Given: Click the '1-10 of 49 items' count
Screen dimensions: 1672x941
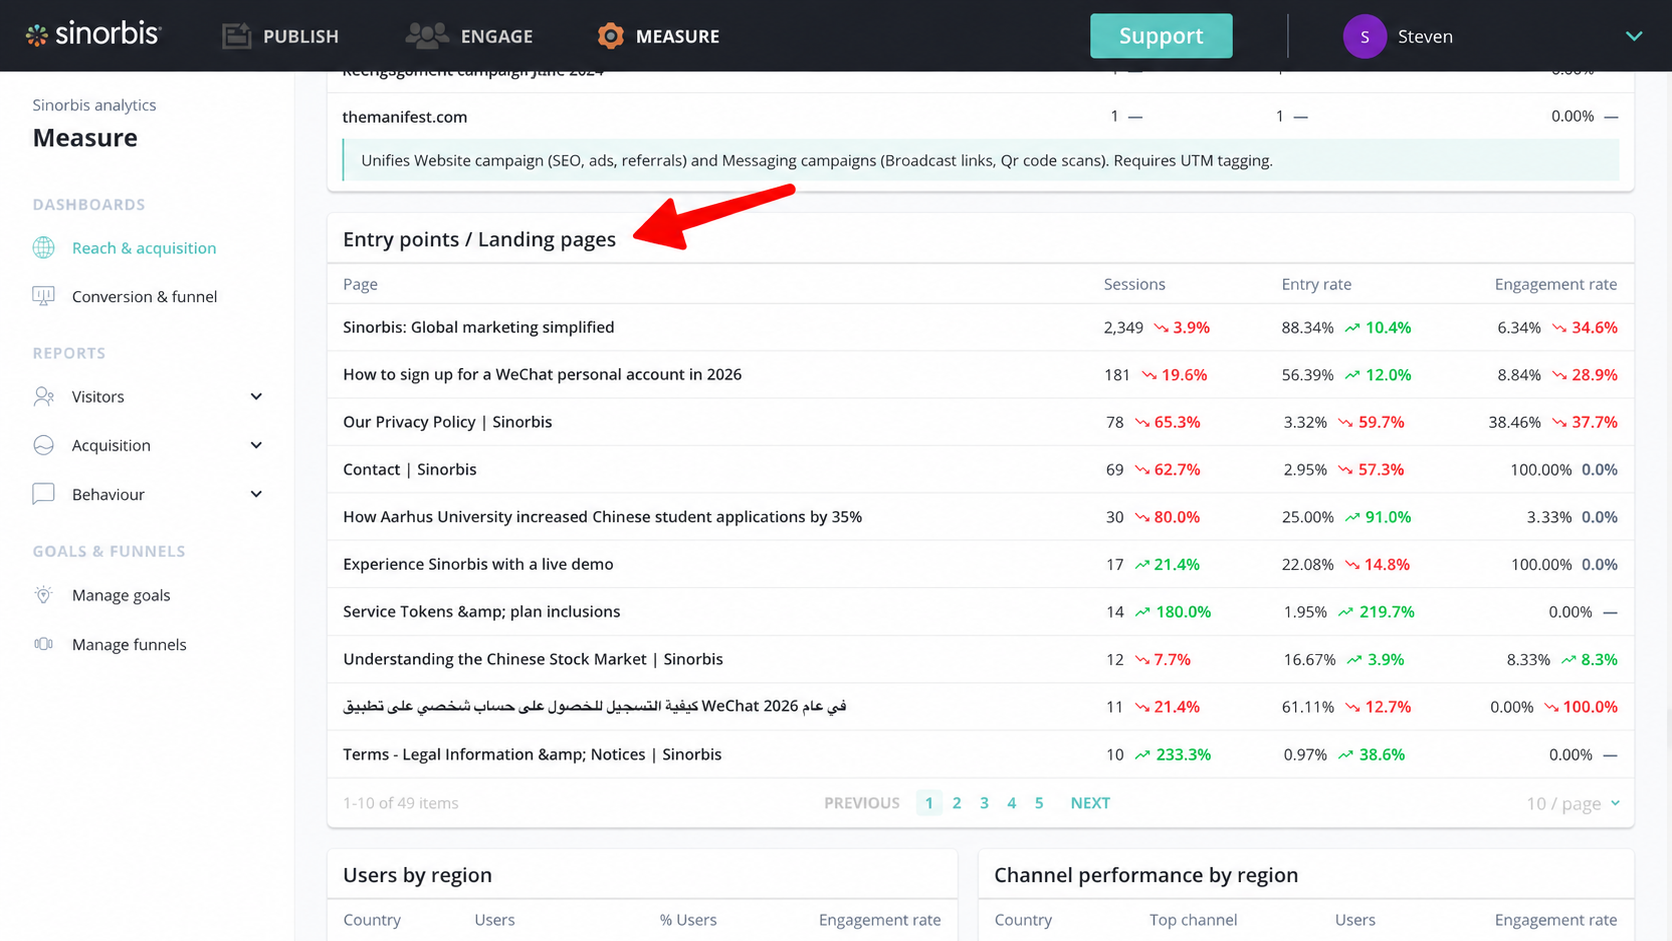Looking at the screenshot, I should (400, 803).
